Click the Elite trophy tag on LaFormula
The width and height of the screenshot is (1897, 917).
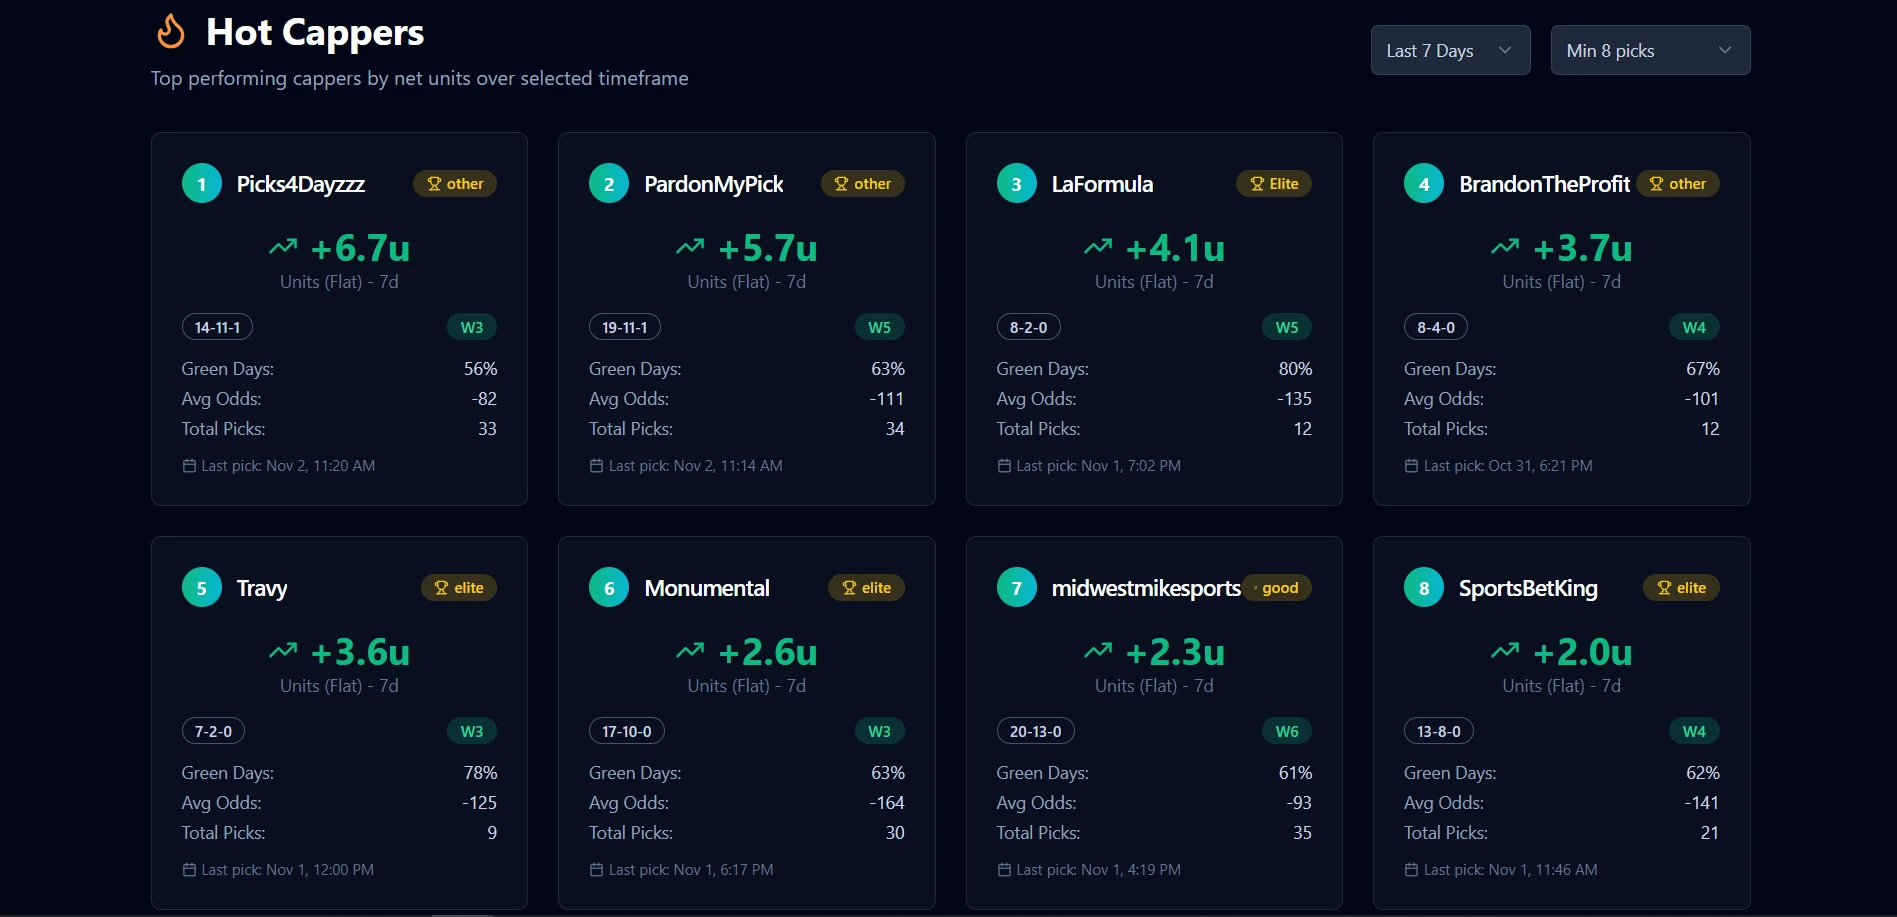[x=1274, y=184]
